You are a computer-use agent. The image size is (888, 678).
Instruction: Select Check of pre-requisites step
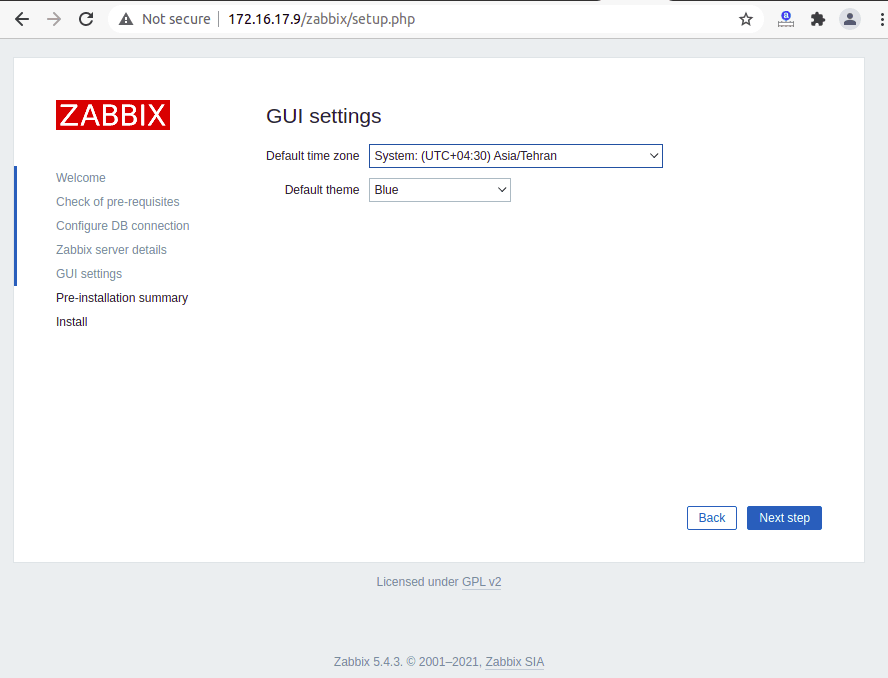tap(117, 202)
